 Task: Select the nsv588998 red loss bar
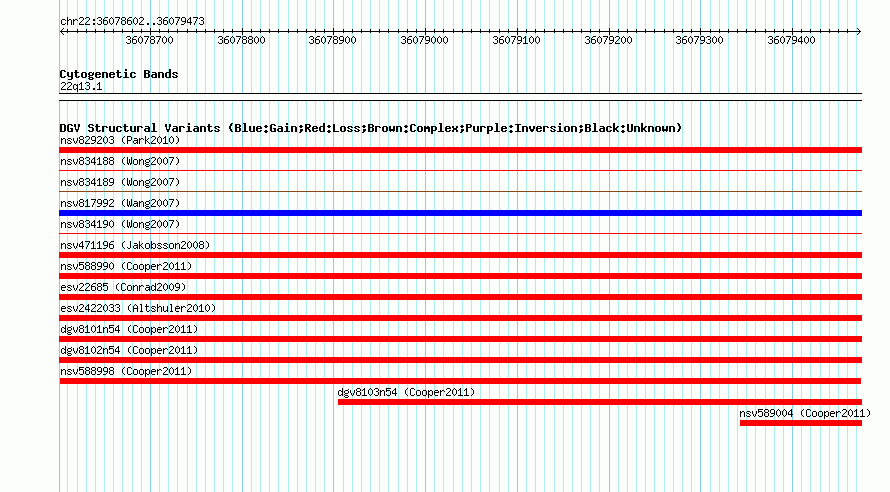pyautogui.click(x=460, y=381)
